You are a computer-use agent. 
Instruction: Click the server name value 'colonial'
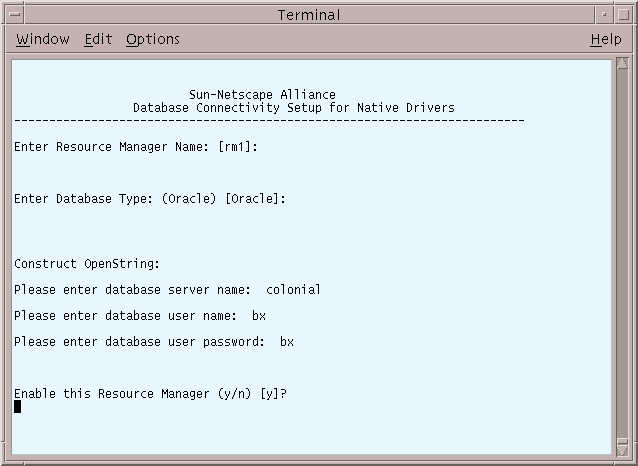click(x=293, y=290)
